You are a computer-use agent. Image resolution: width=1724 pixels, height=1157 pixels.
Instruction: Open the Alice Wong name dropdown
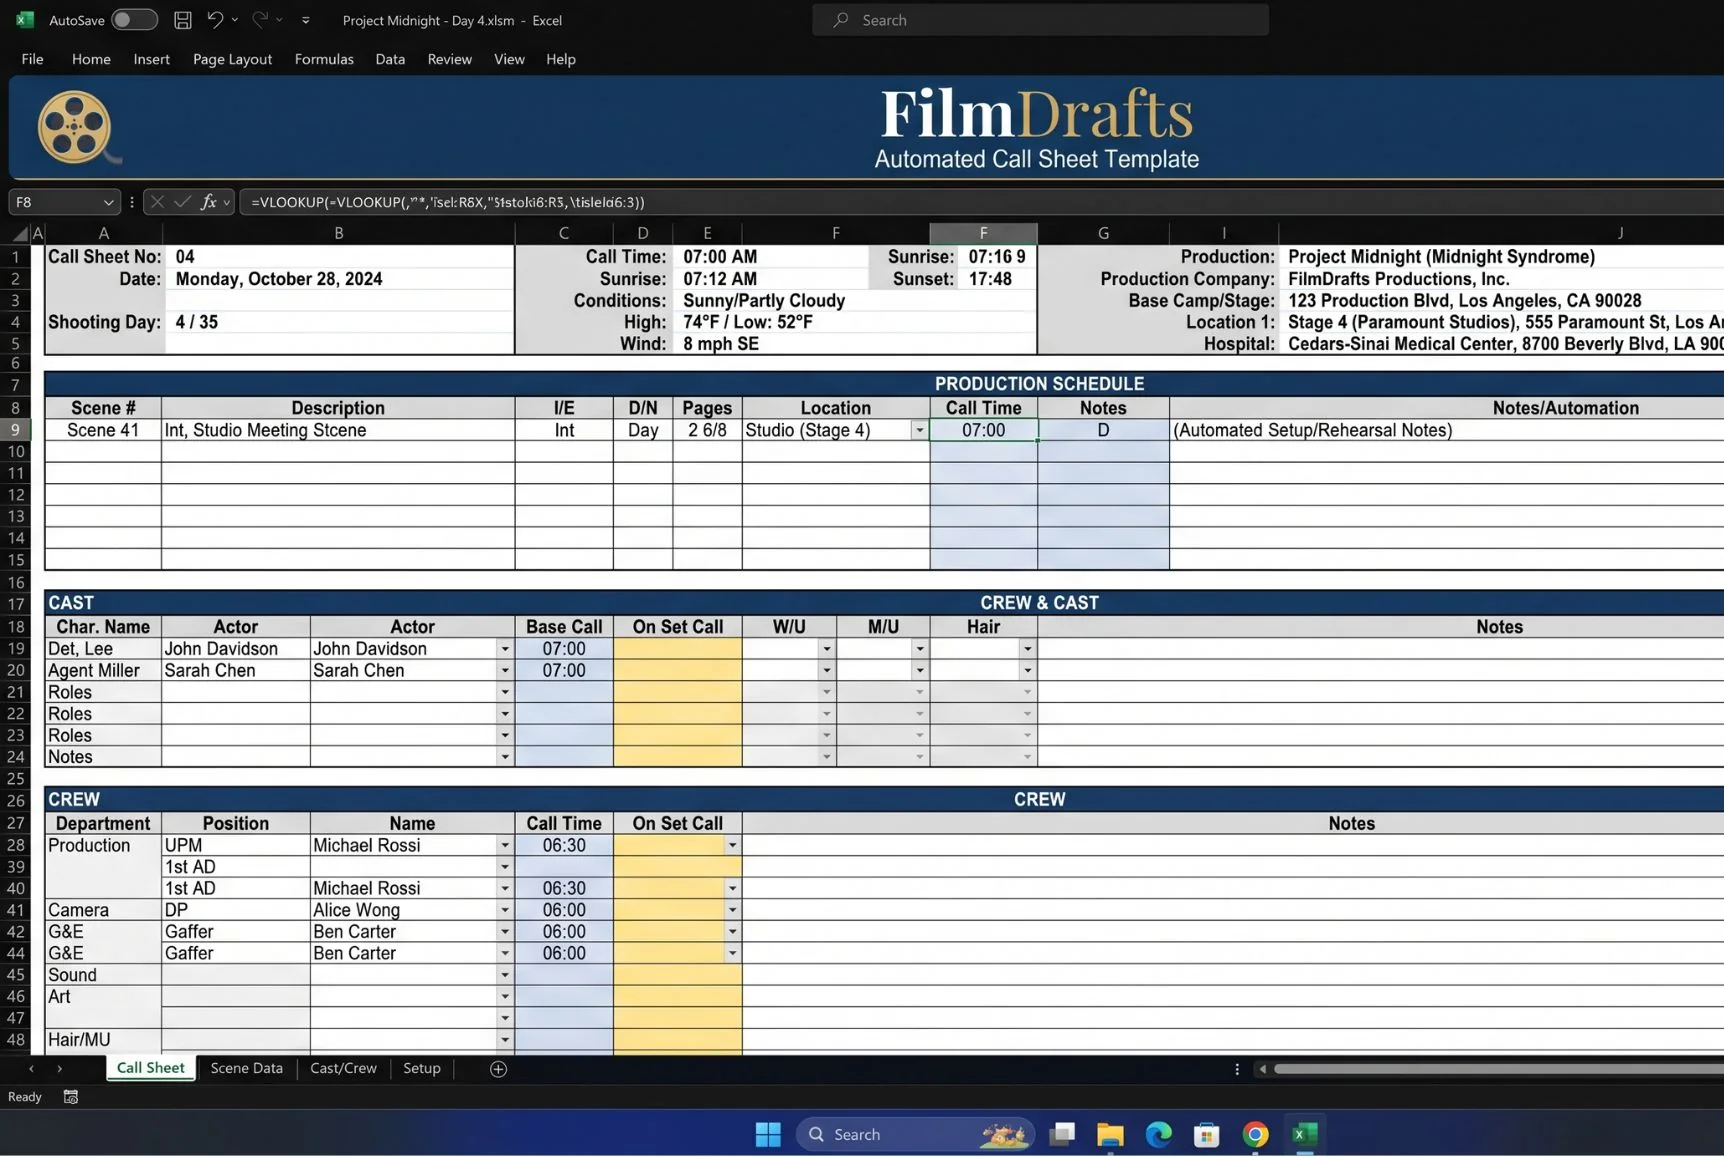click(x=505, y=910)
